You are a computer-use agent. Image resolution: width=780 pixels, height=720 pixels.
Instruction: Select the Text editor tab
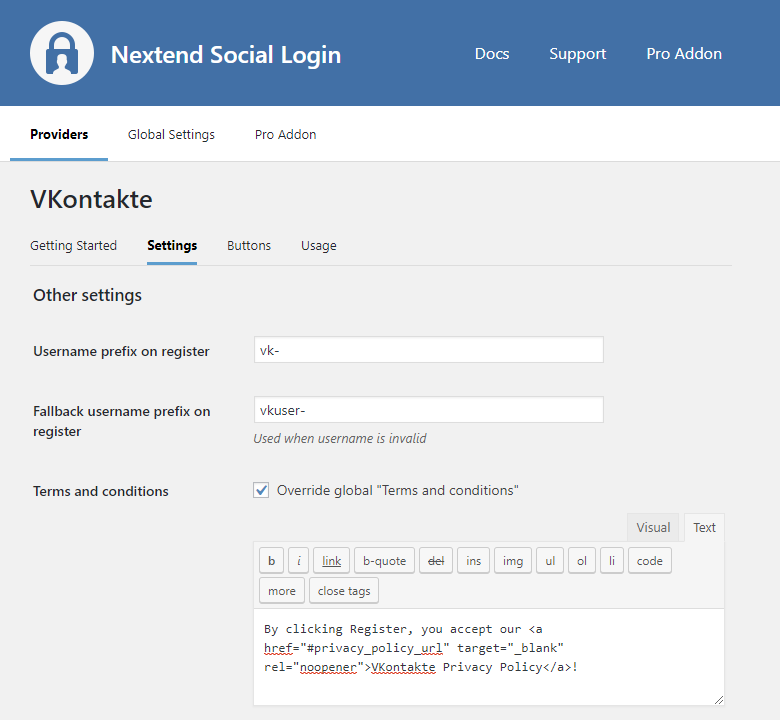pos(705,528)
